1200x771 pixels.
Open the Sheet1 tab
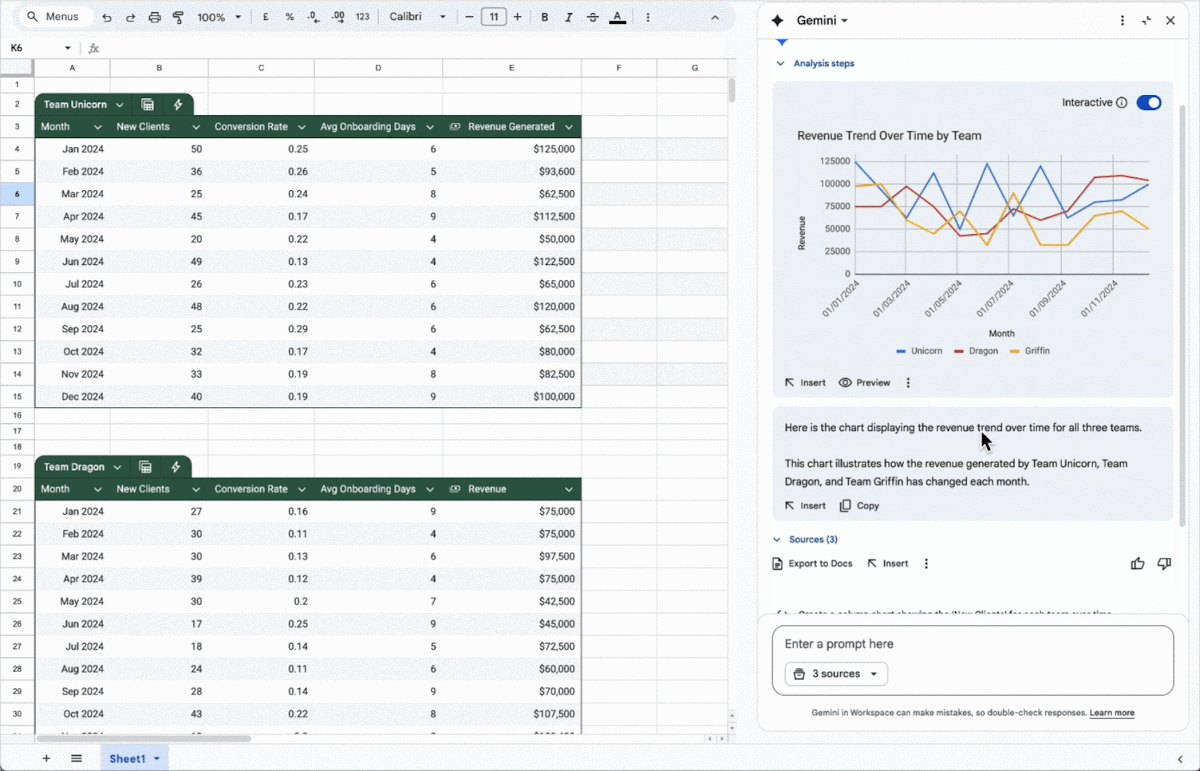pyautogui.click(x=134, y=758)
